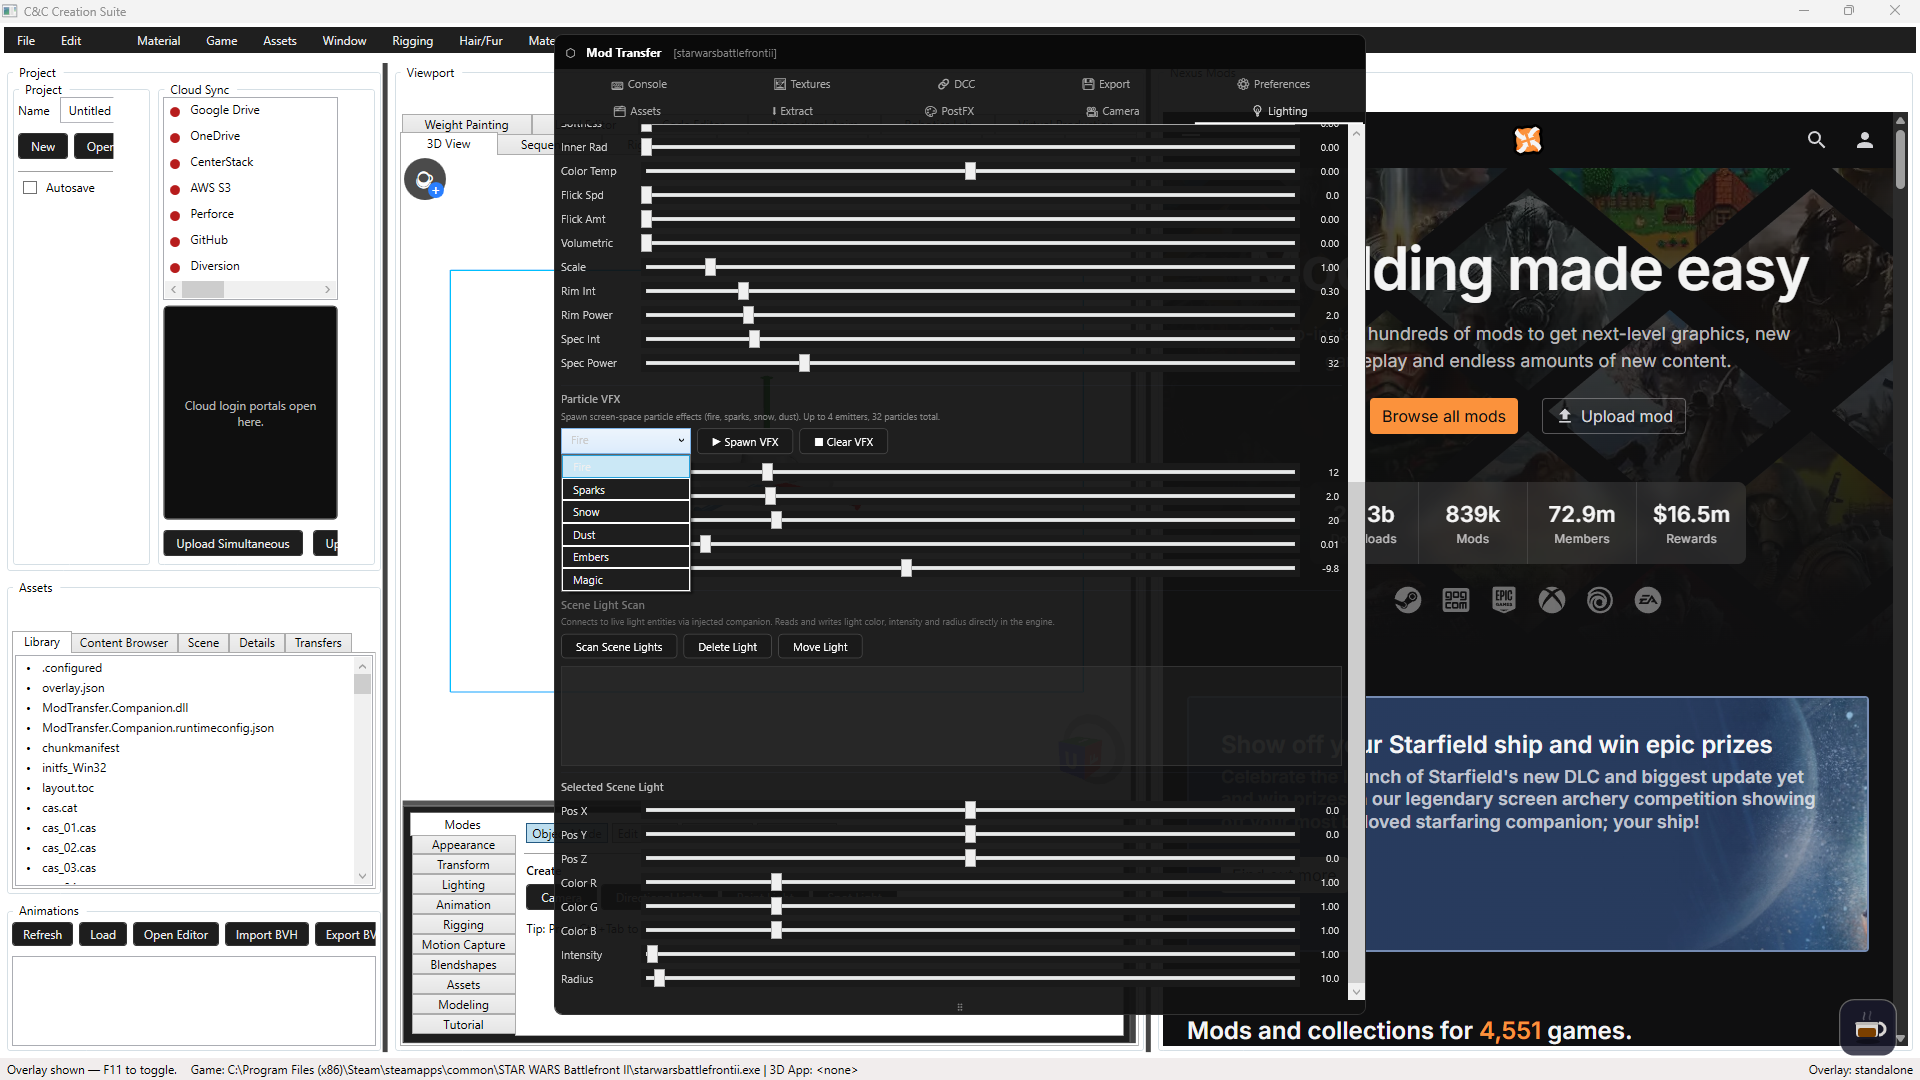
Task: Click the Xbox platform icon
Action: click(1551, 600)
